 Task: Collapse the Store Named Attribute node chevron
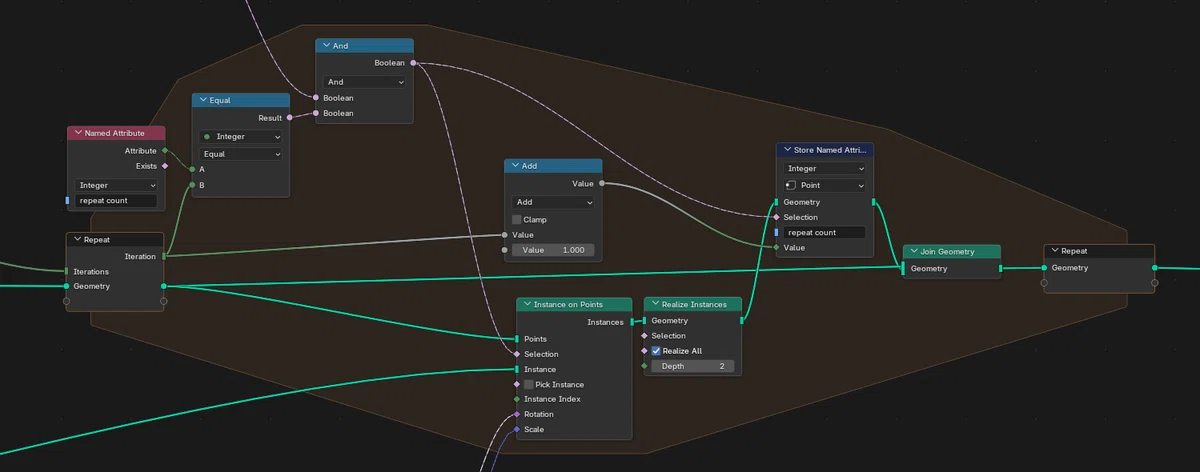pyautogui.click(x=786, y=150)
